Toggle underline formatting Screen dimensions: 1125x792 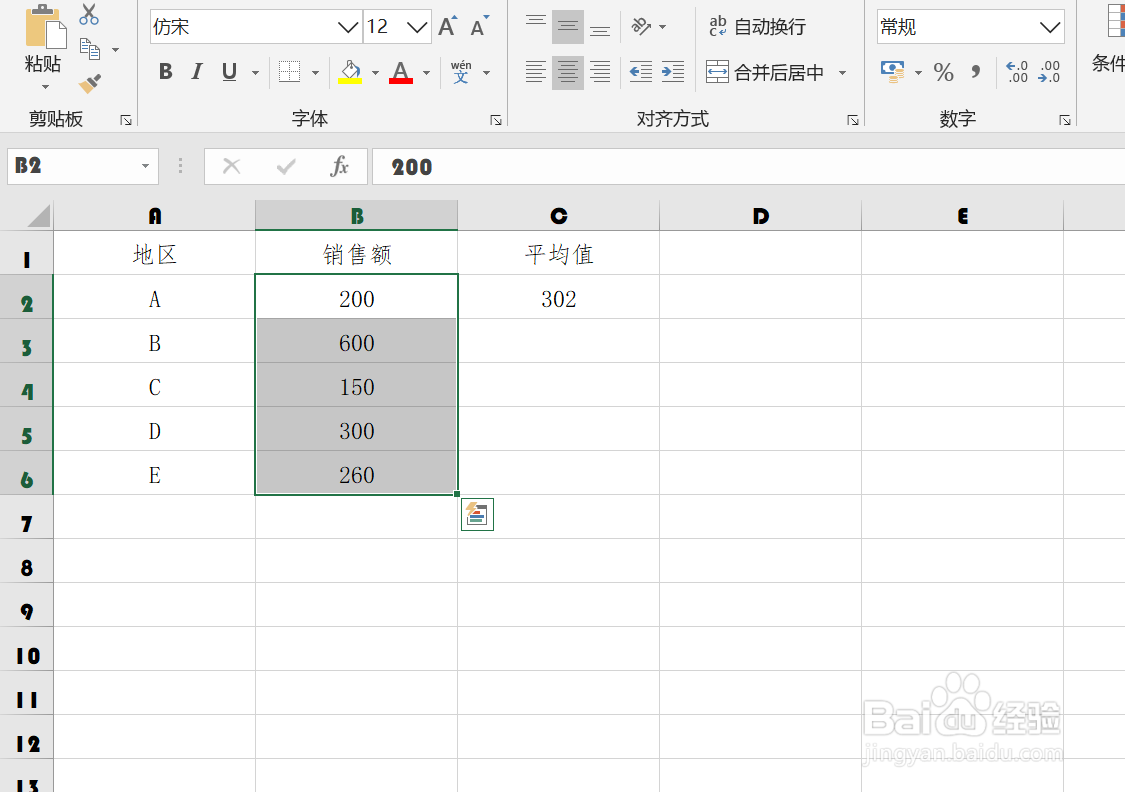pyautogui.click(x=230, y=72)
